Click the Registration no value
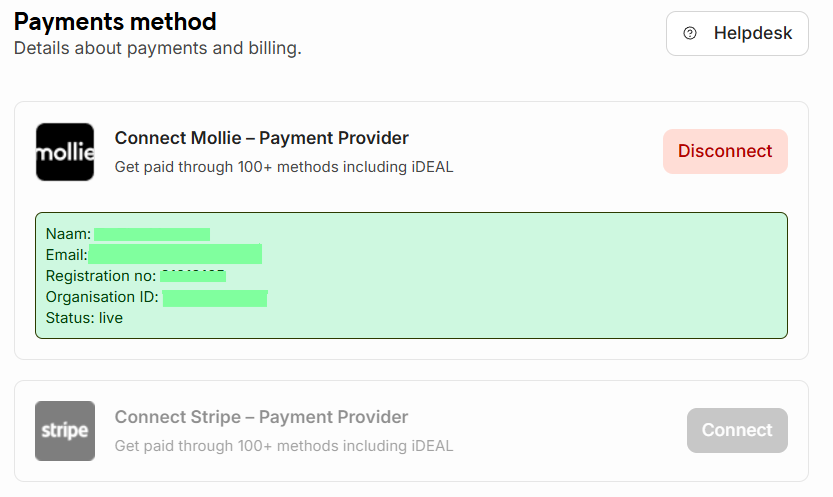833x497 pixels. pyautogui.click(x=193, y=276)
